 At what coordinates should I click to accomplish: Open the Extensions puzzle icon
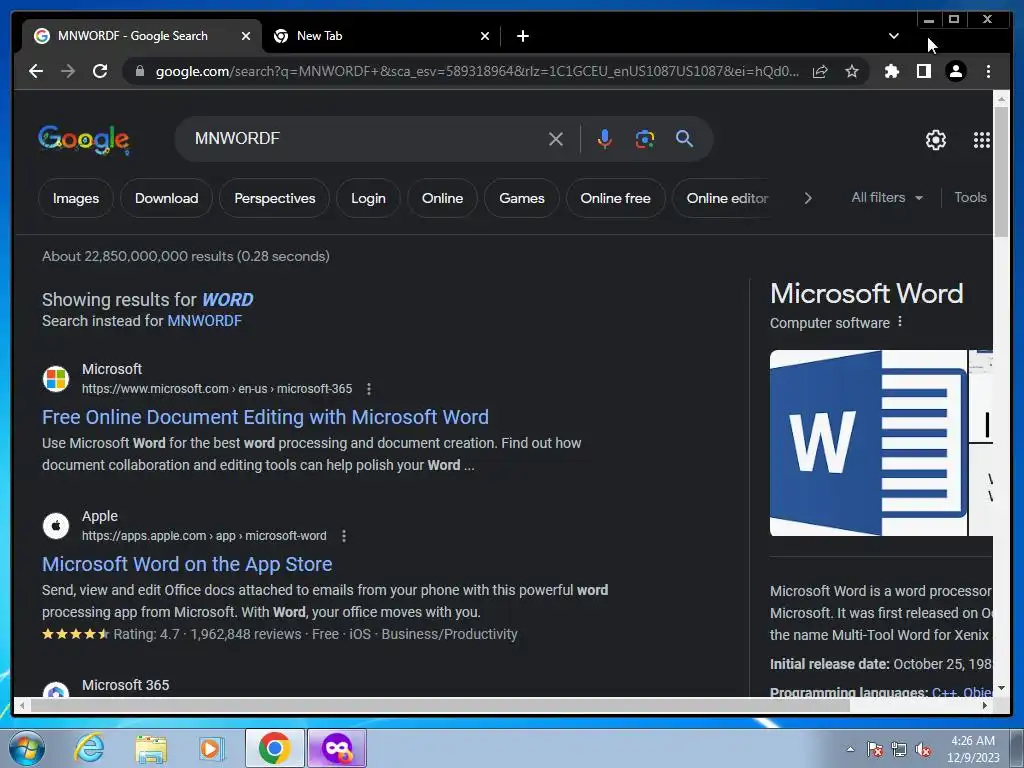(891, 71)
